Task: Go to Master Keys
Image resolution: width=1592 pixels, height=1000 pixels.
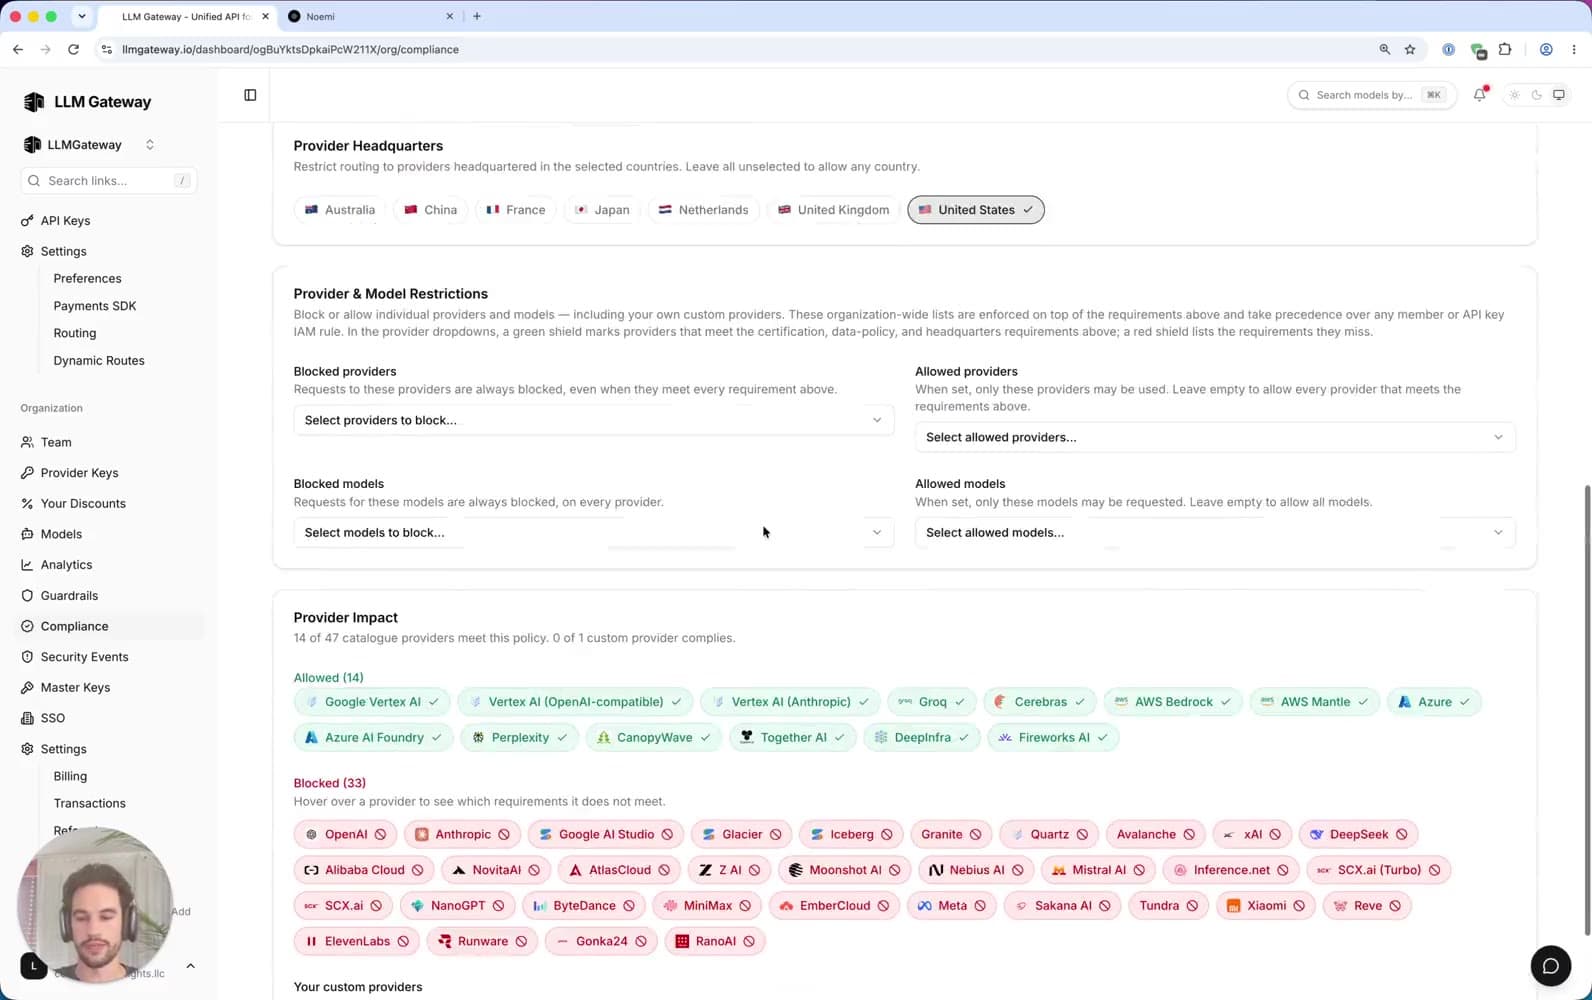Action: (75, 688)
